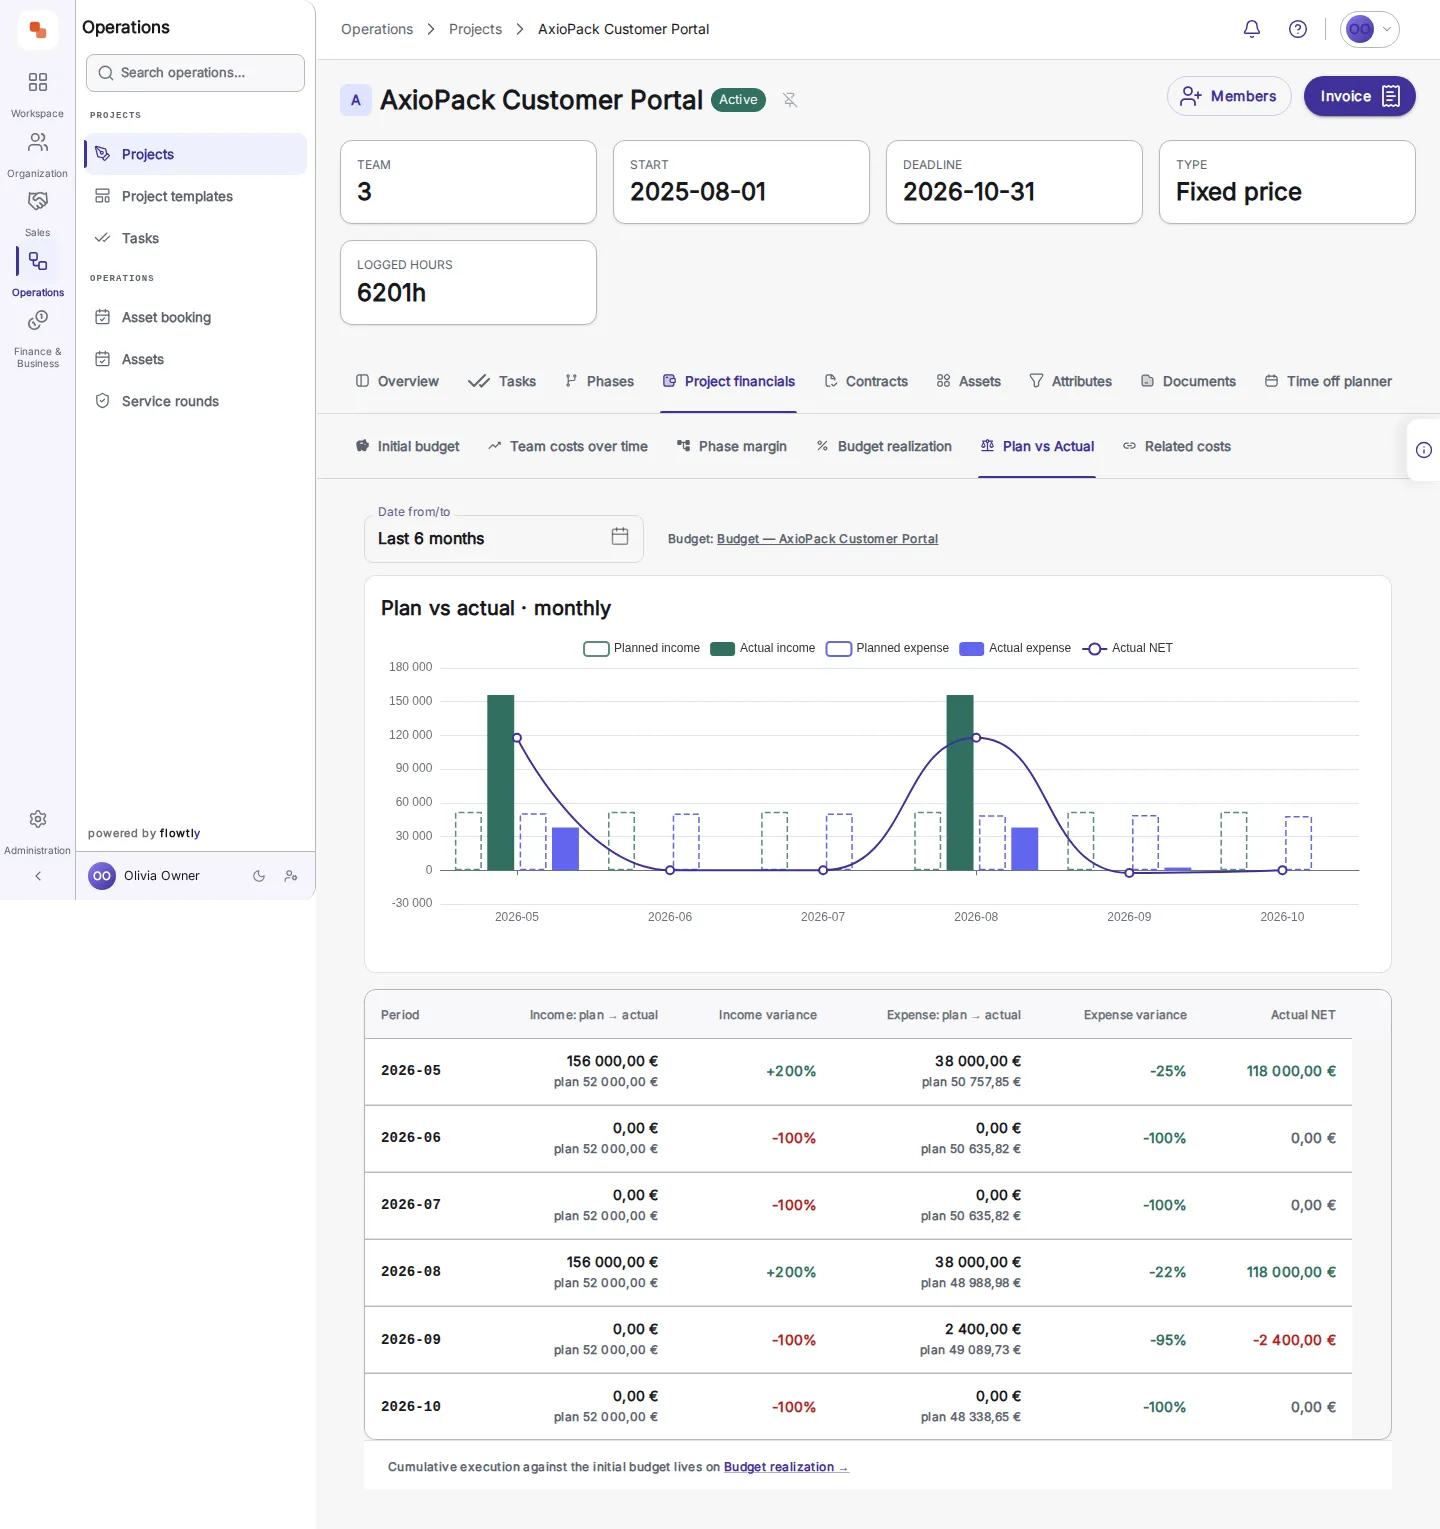Toggle Actual expense legend series
1440x1529 pixels.
click(x=1015, y=648)
